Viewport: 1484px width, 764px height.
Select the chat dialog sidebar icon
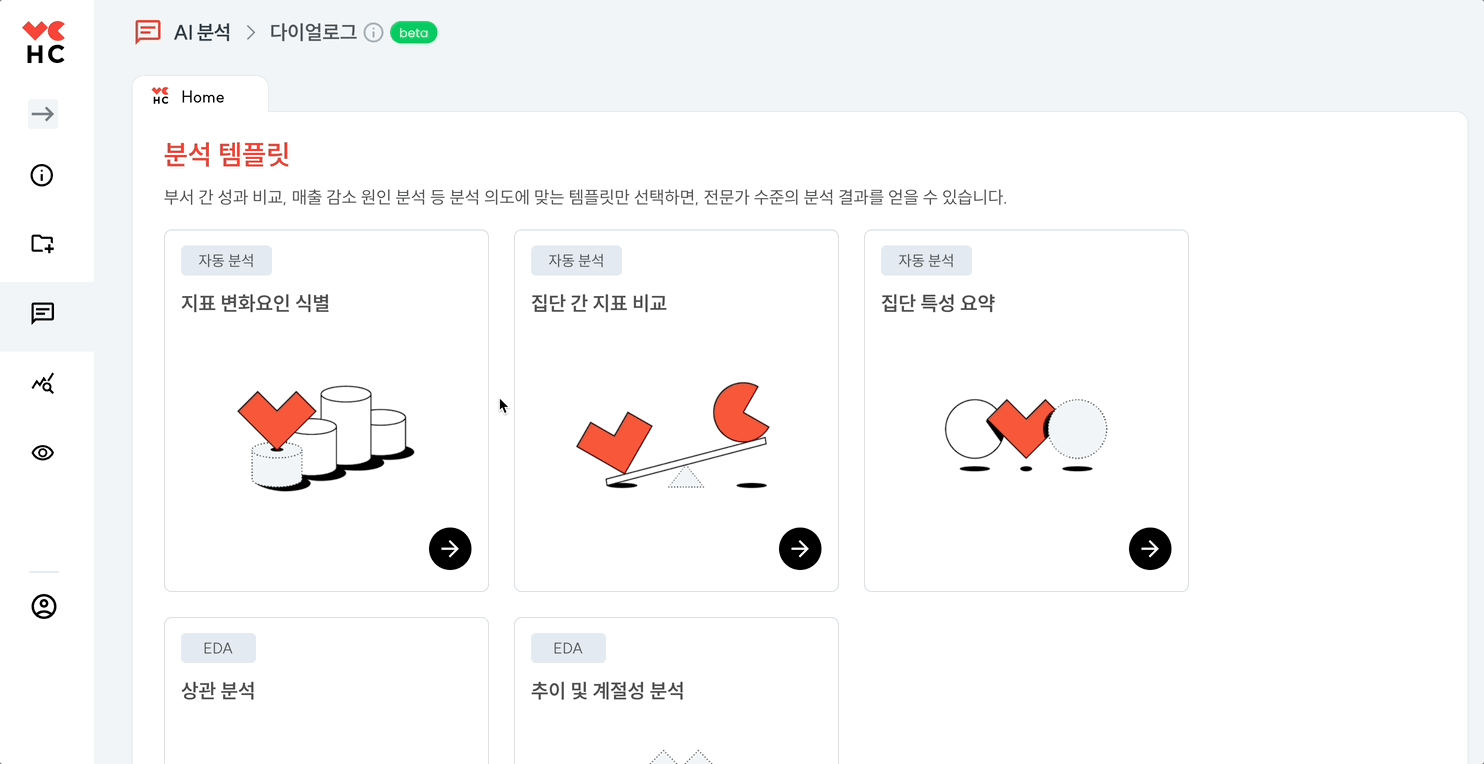[42, 314]
